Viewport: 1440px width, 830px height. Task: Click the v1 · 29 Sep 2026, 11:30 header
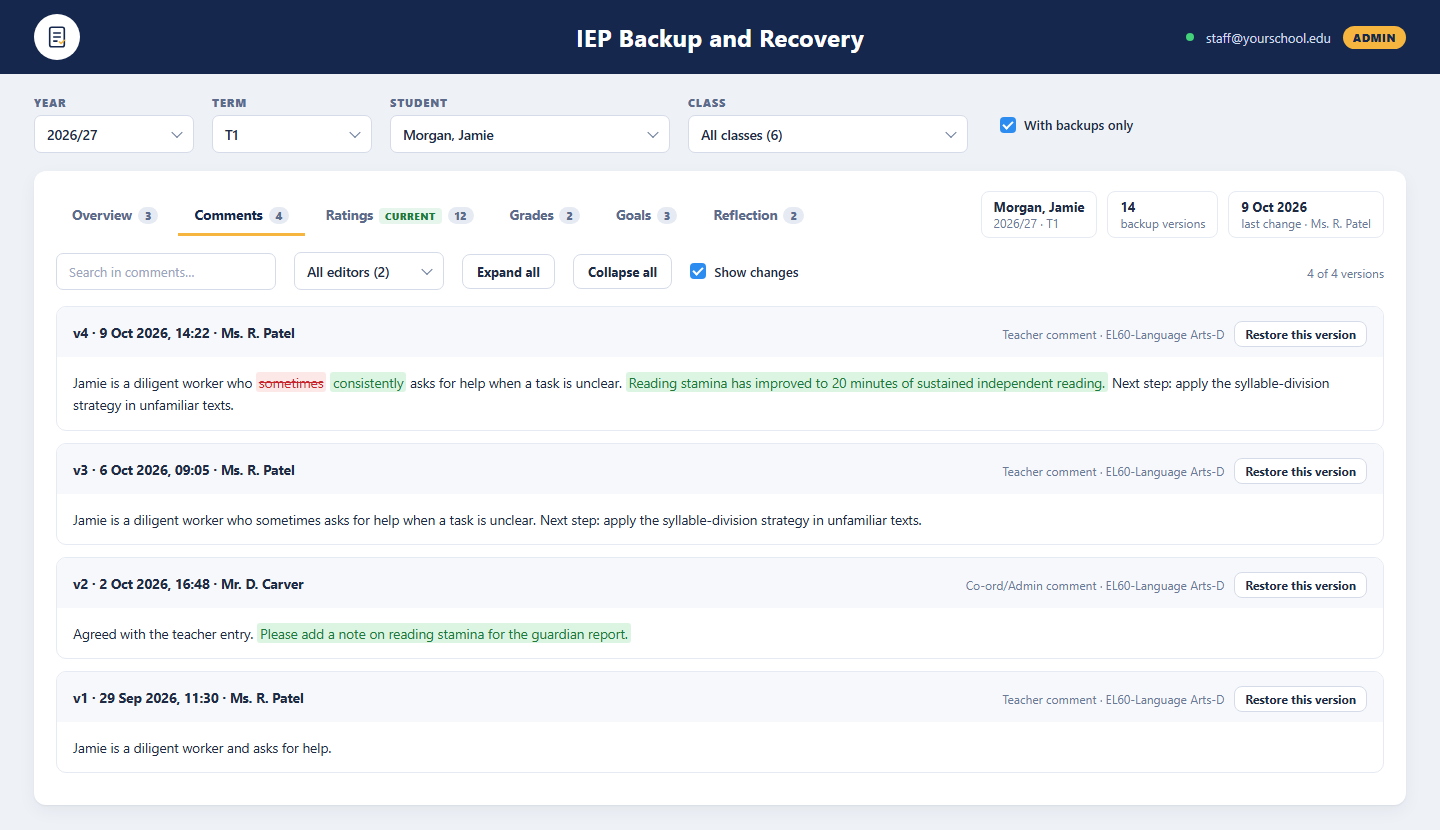[x=188, y=698]
